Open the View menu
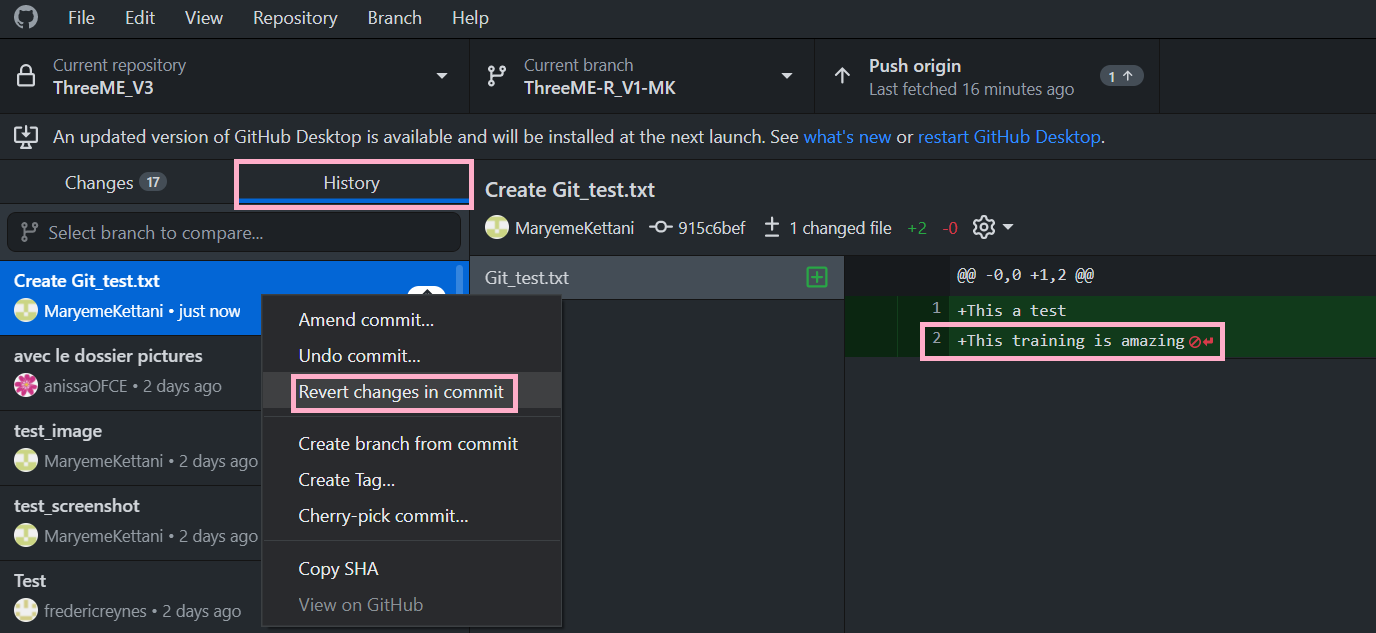This screenshot has height=633, width=1376. pos(204,18)
